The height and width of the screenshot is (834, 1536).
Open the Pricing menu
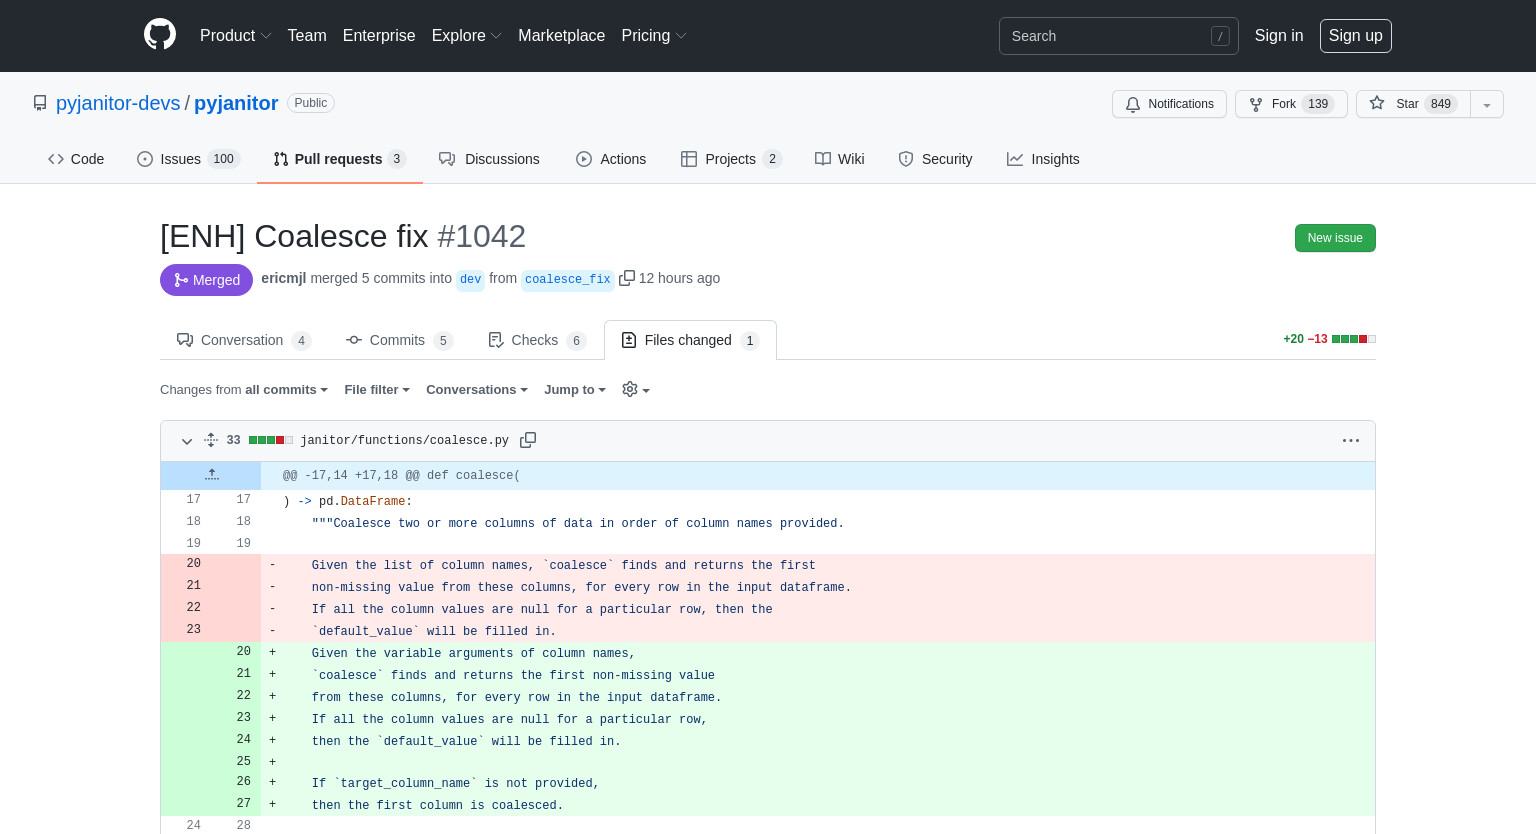[x=654, y=36]
